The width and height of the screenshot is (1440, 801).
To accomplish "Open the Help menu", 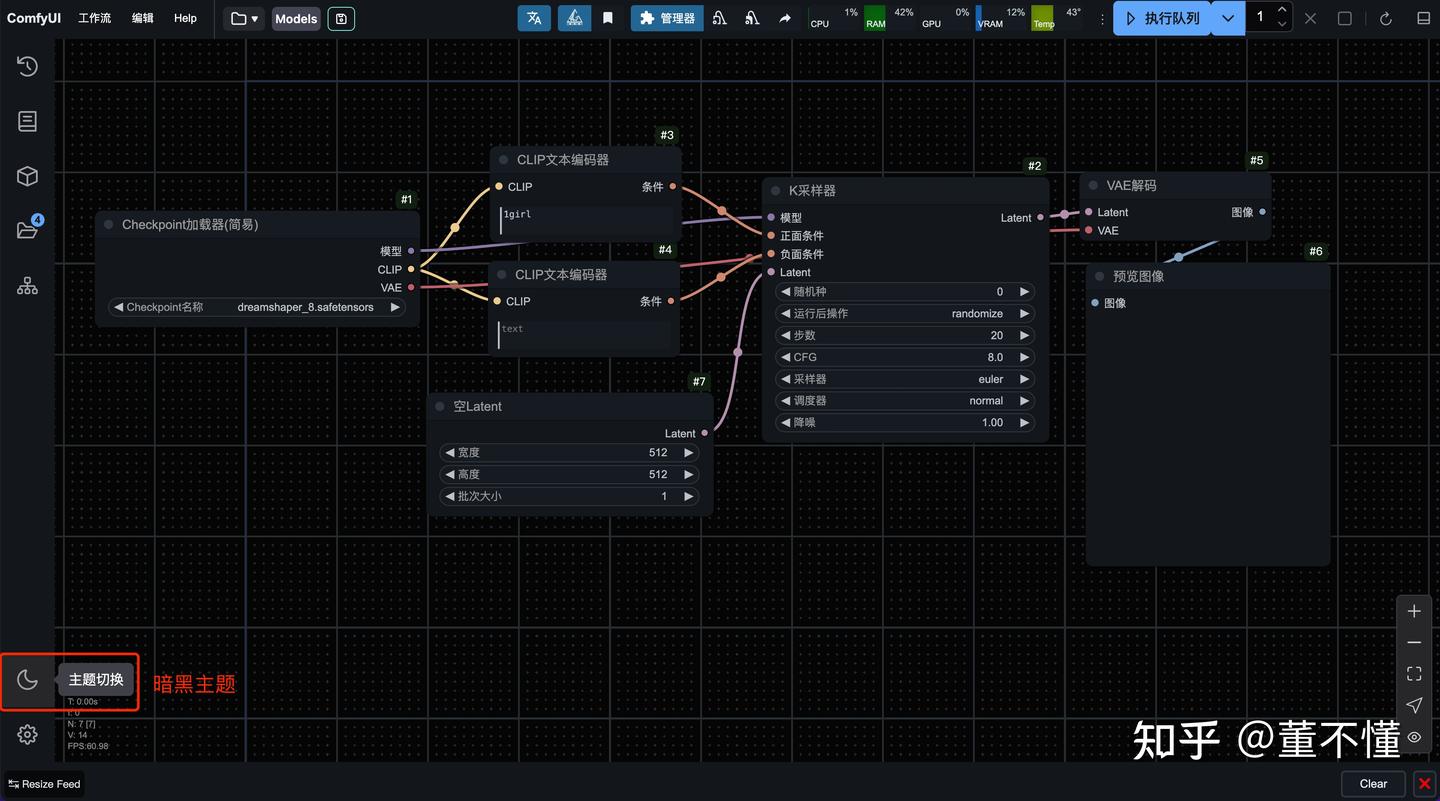I will tap(185, 18).
